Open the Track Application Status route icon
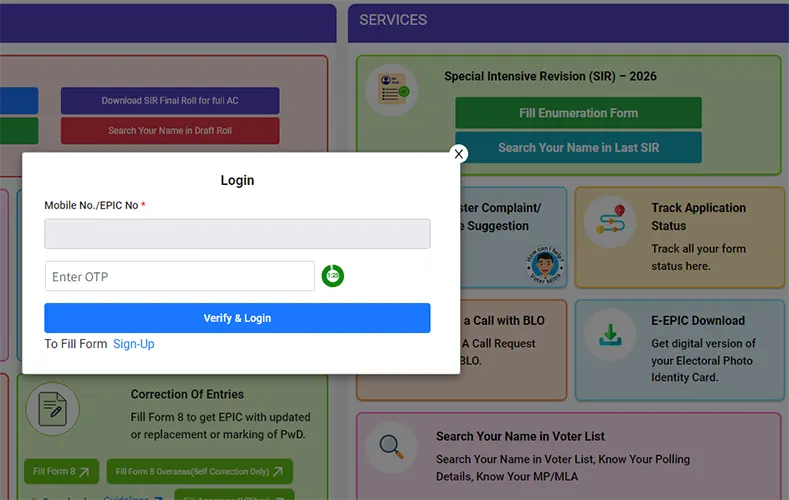 (610, 222)
